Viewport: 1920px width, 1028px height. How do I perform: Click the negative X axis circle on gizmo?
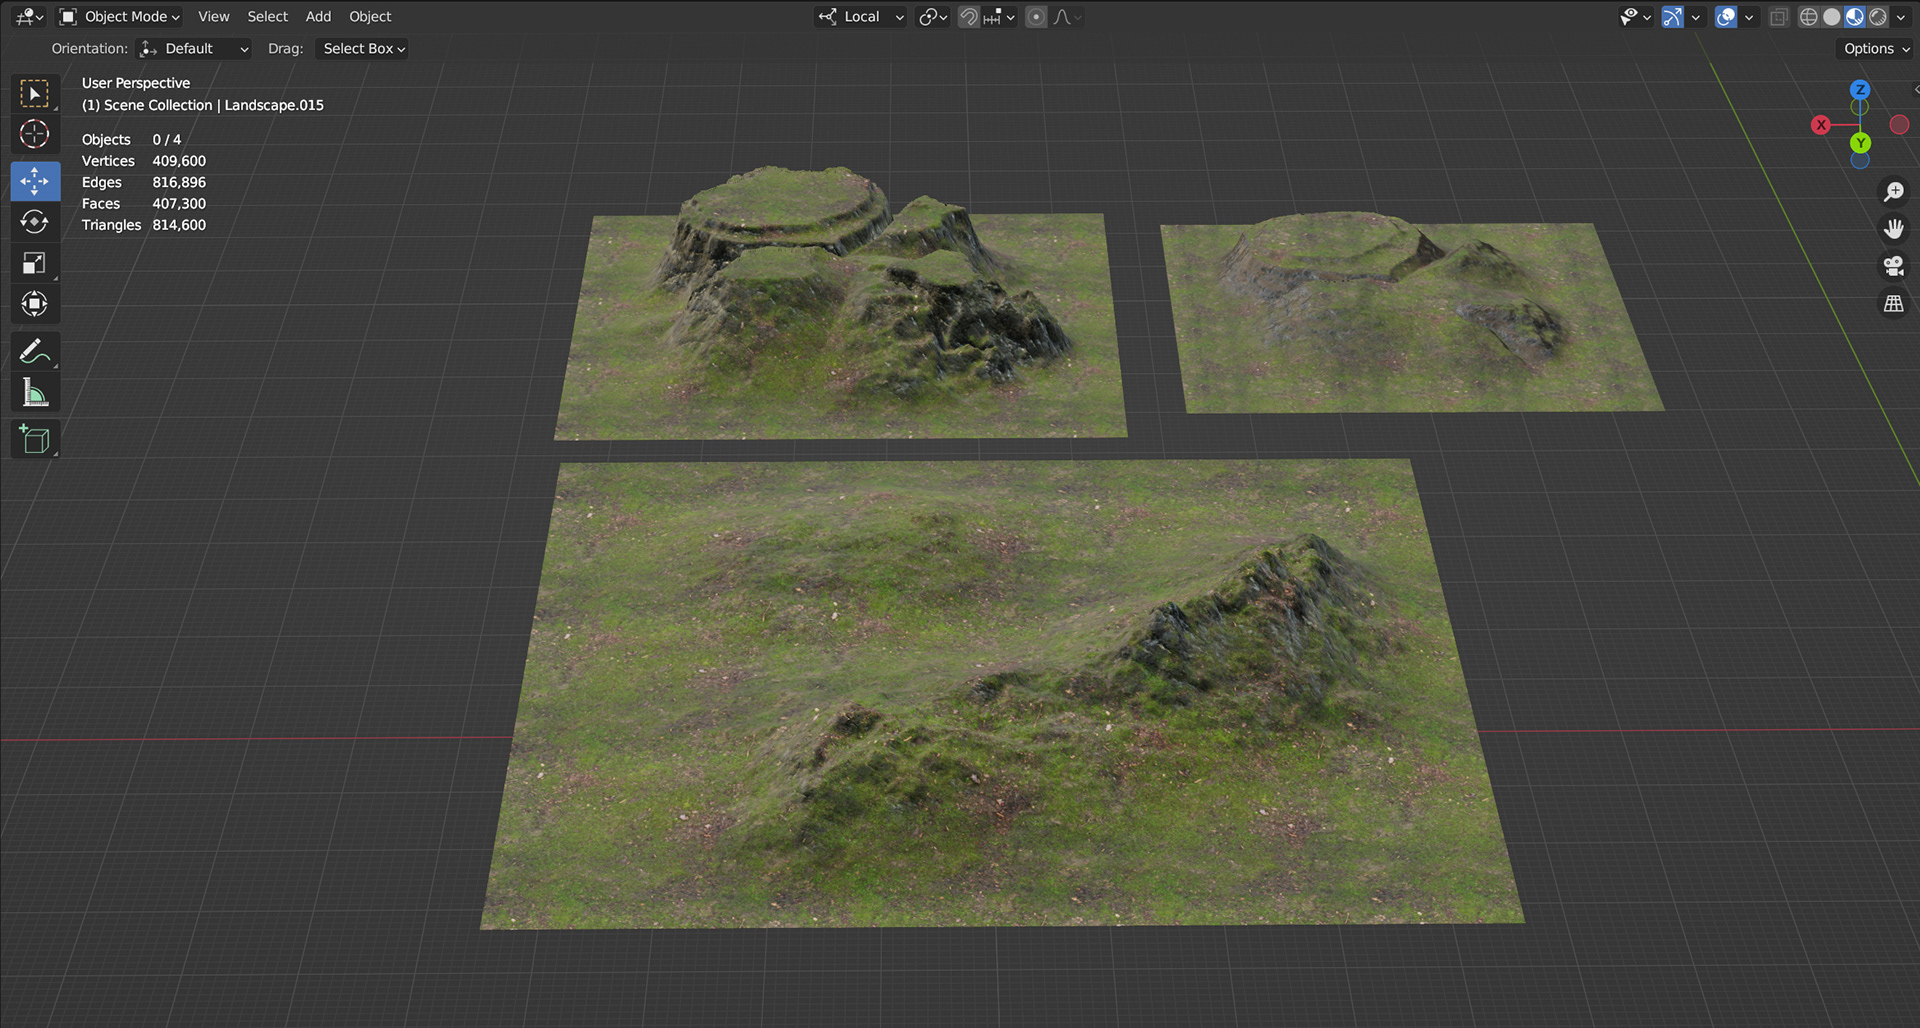(1899, 125)
